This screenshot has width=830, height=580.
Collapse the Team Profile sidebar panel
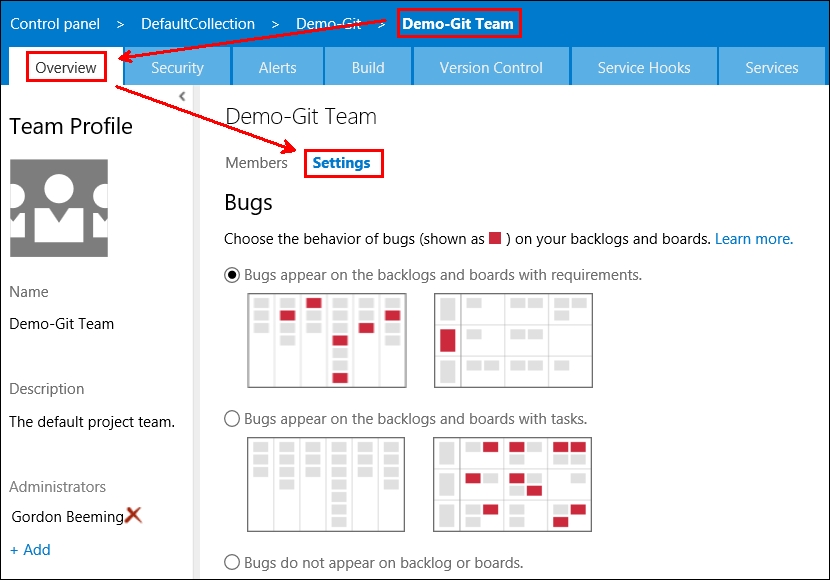click(182, 95)
